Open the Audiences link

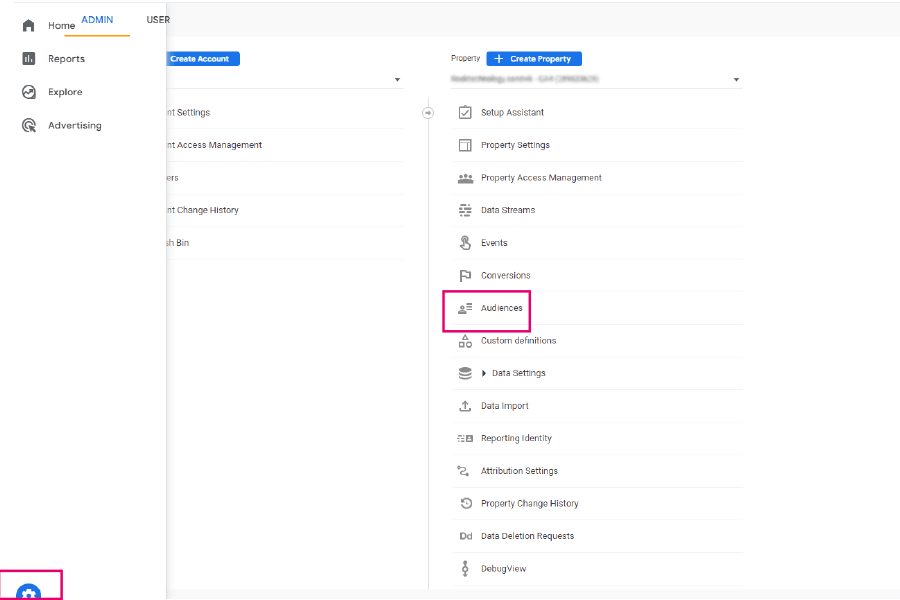502,308
